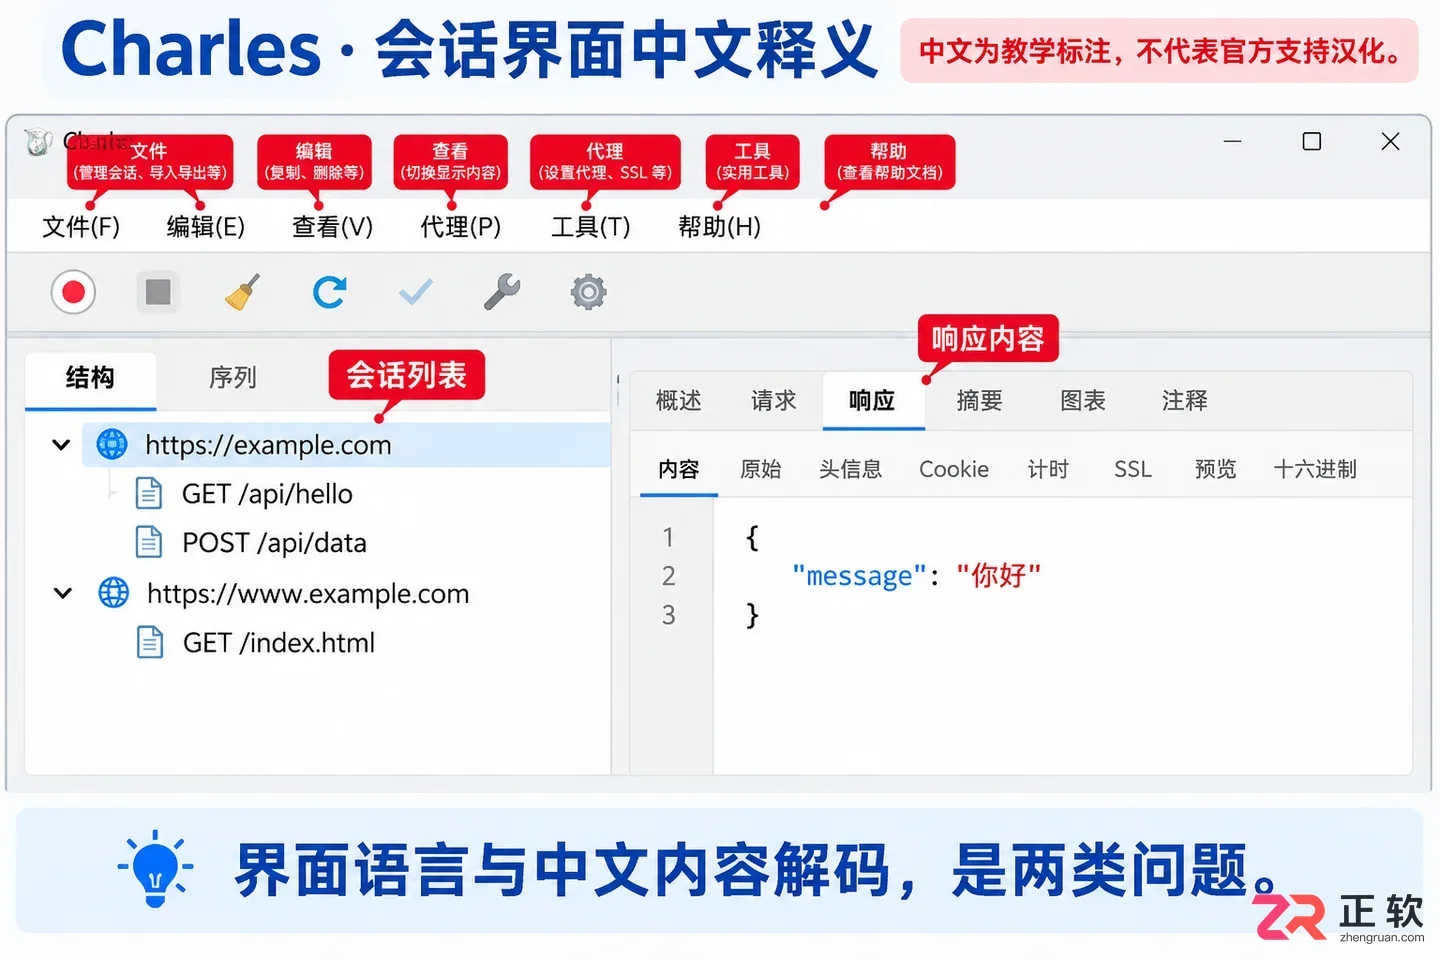Screen dimensions: 1440x960
Task: Click the Charles app icon in title bar
Action: click(38, 142)
